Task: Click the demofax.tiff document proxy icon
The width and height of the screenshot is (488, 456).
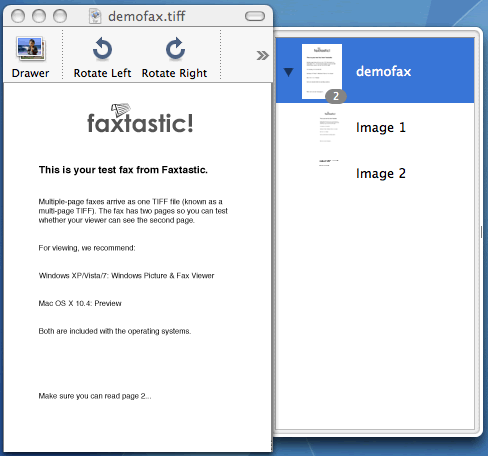Action: point(95,16)
